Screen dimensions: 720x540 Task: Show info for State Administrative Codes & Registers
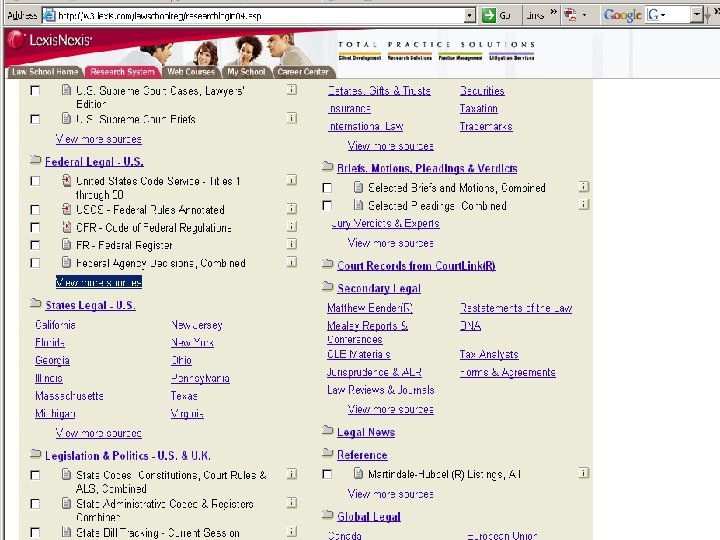click(x=292, y=502)
